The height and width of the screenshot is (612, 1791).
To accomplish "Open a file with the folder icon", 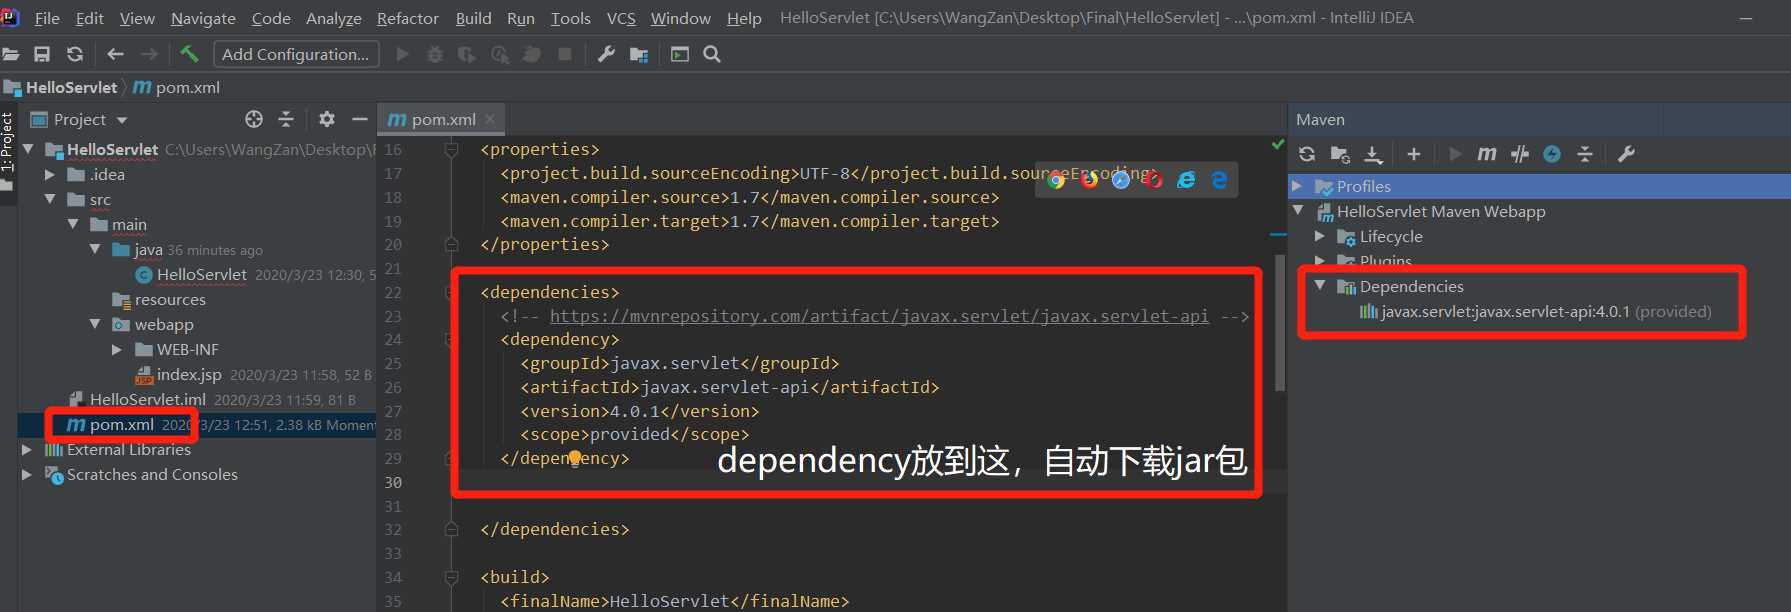I will click(x=10, y=54).
